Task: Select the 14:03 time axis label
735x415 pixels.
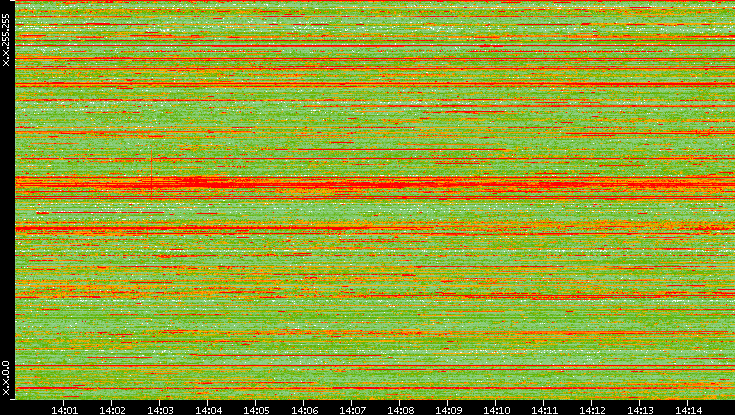Action: 160,410
